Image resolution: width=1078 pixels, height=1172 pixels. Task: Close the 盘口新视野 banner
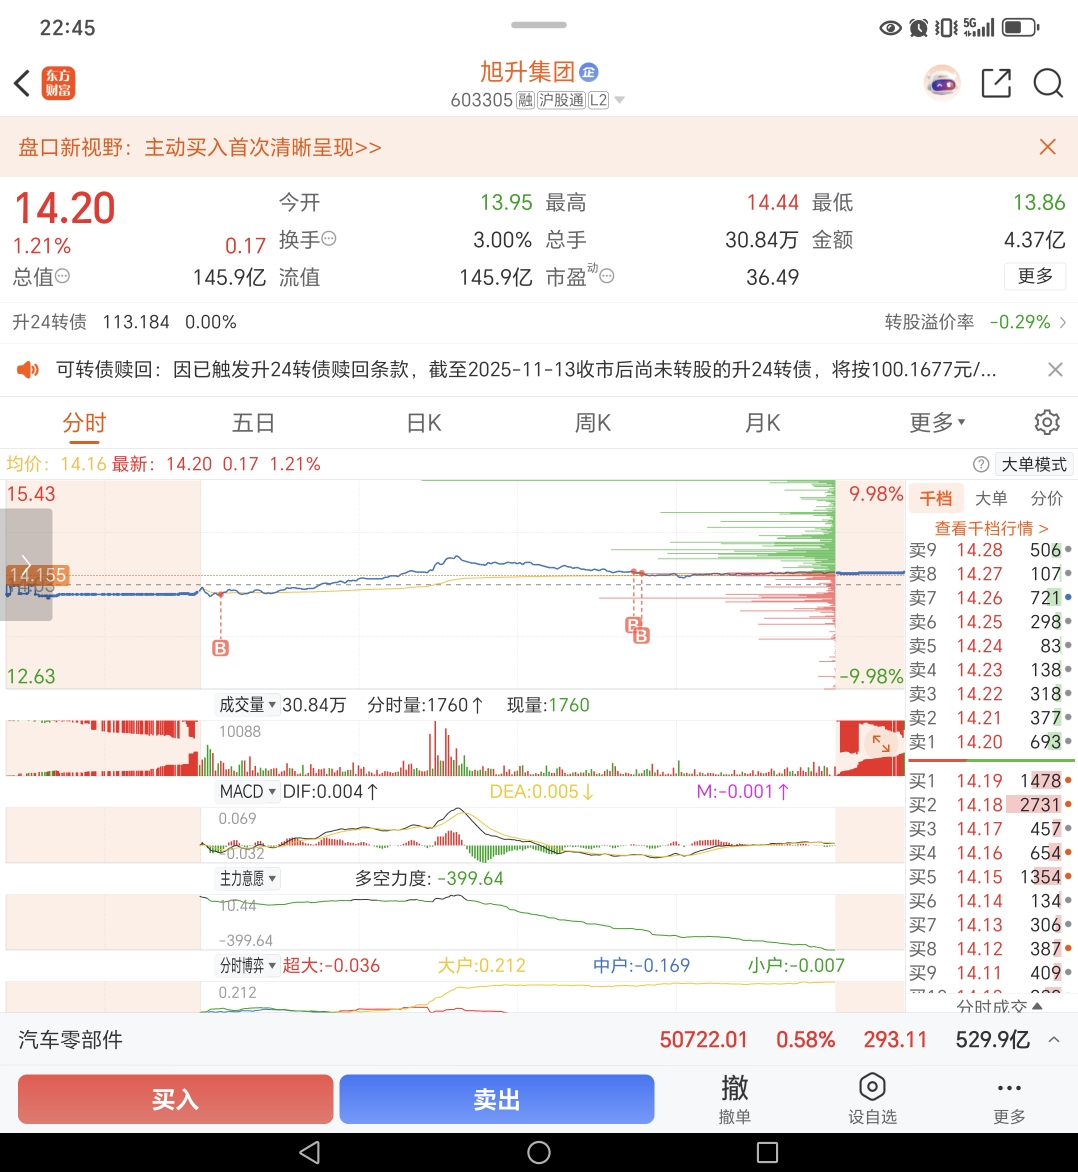coord(1047,146)
